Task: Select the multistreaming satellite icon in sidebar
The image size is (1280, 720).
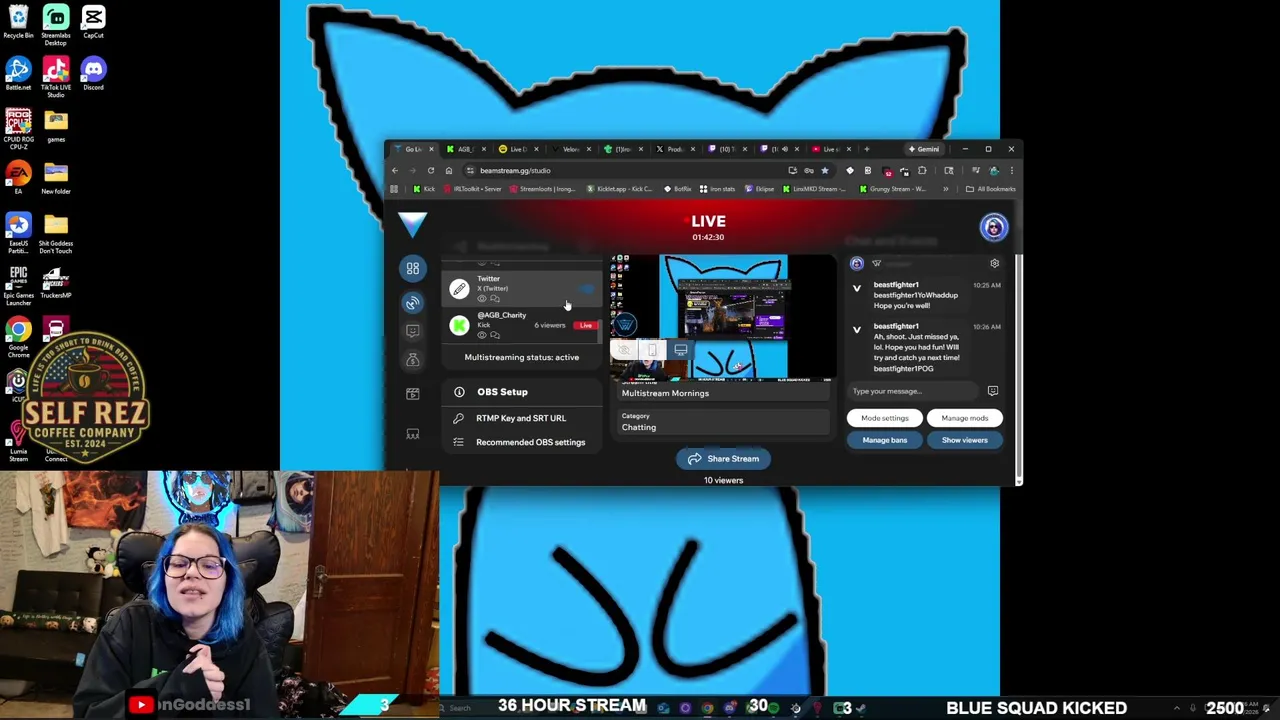Action: 412,302
